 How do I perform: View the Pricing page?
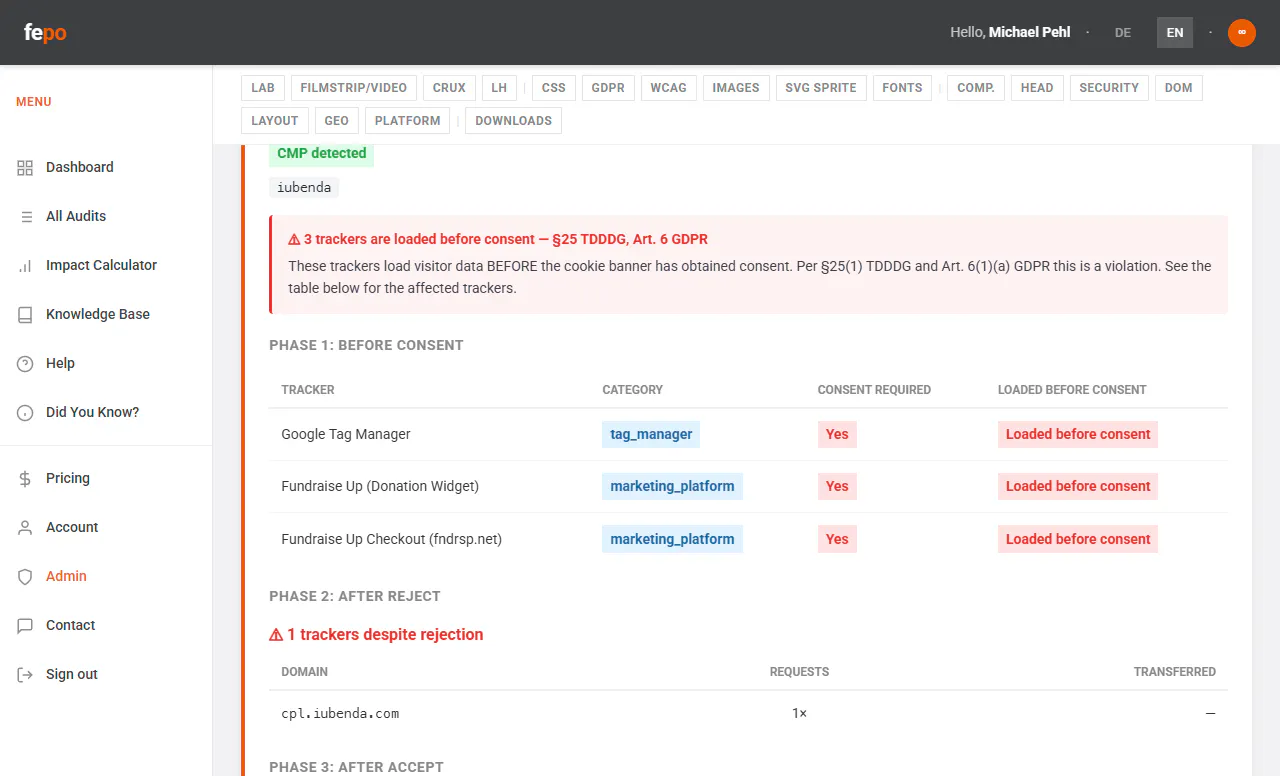pyautogui.click(x=68, y=479)
